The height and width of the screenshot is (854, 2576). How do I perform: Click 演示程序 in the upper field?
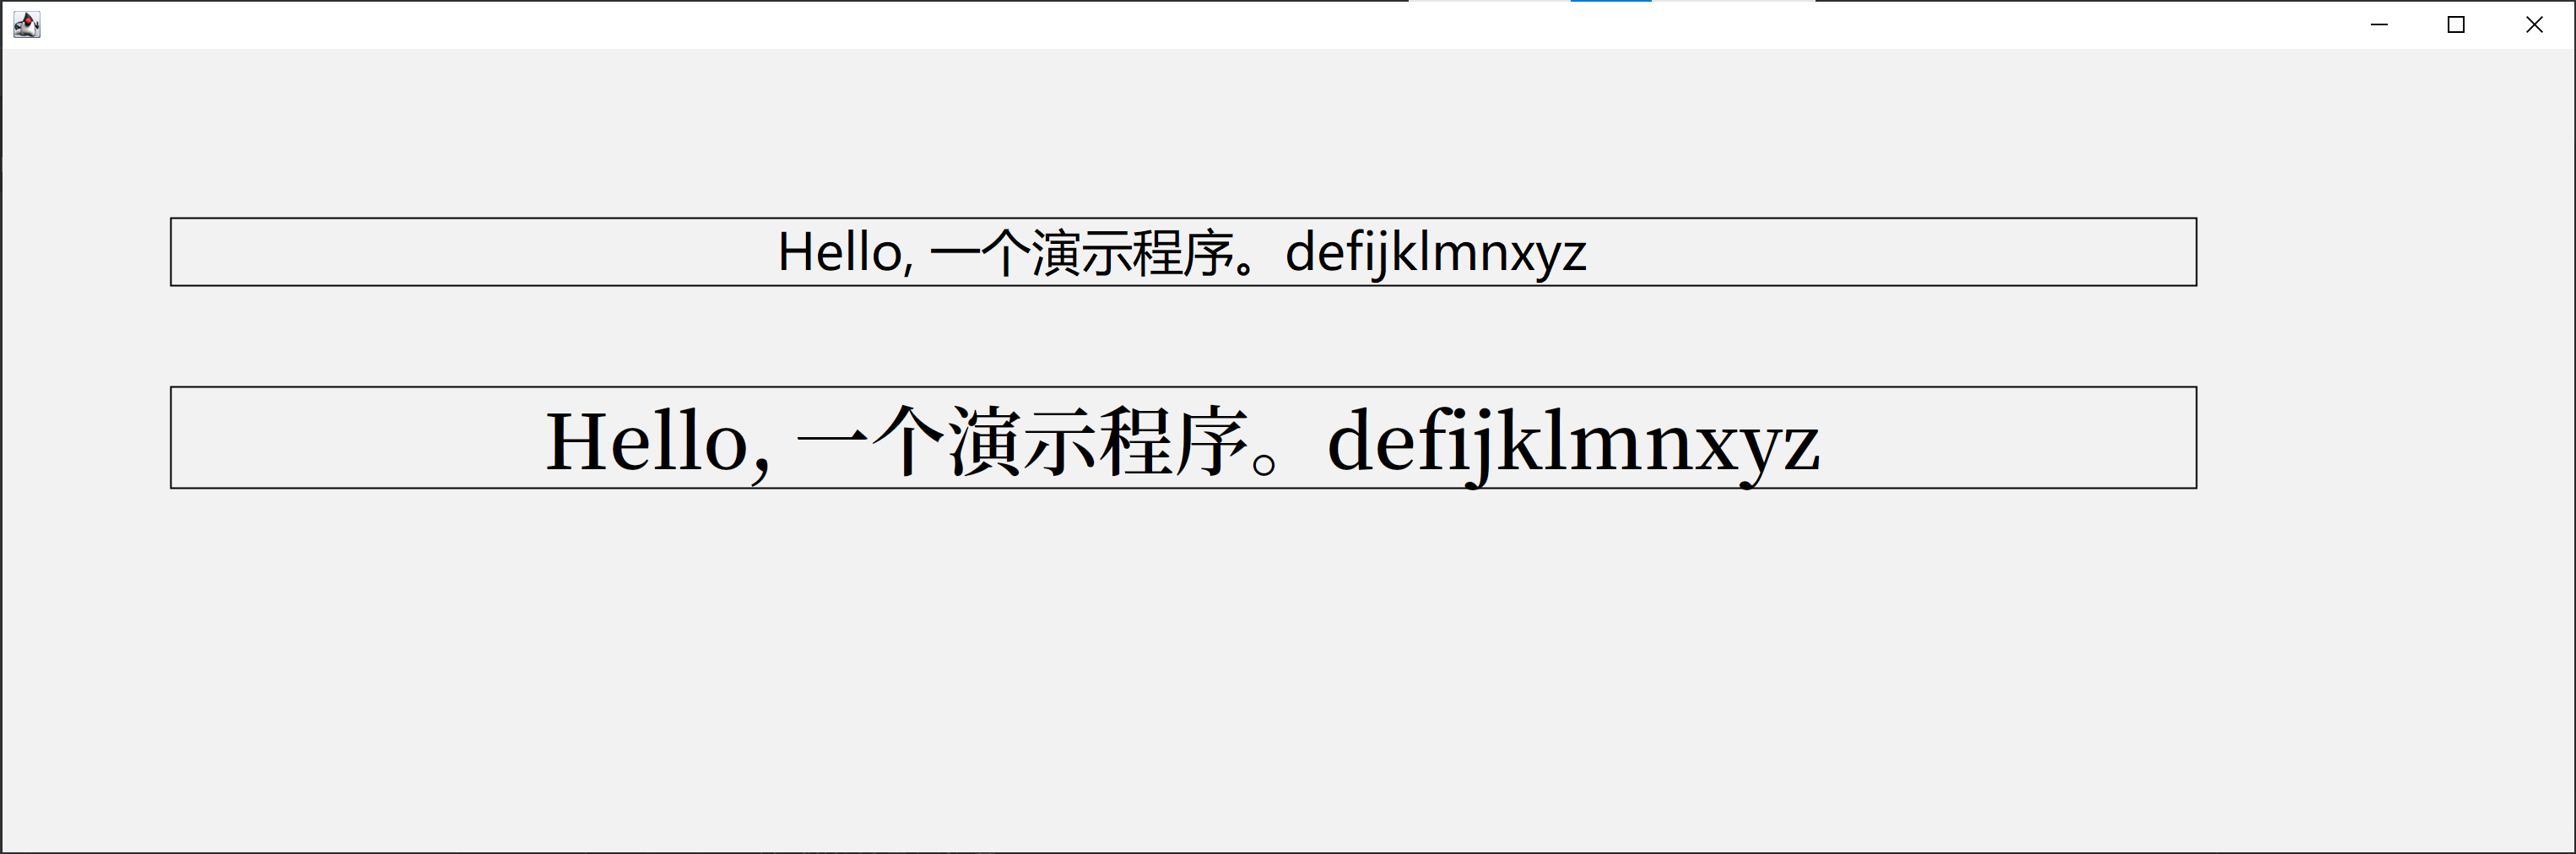coord(1132,252)
